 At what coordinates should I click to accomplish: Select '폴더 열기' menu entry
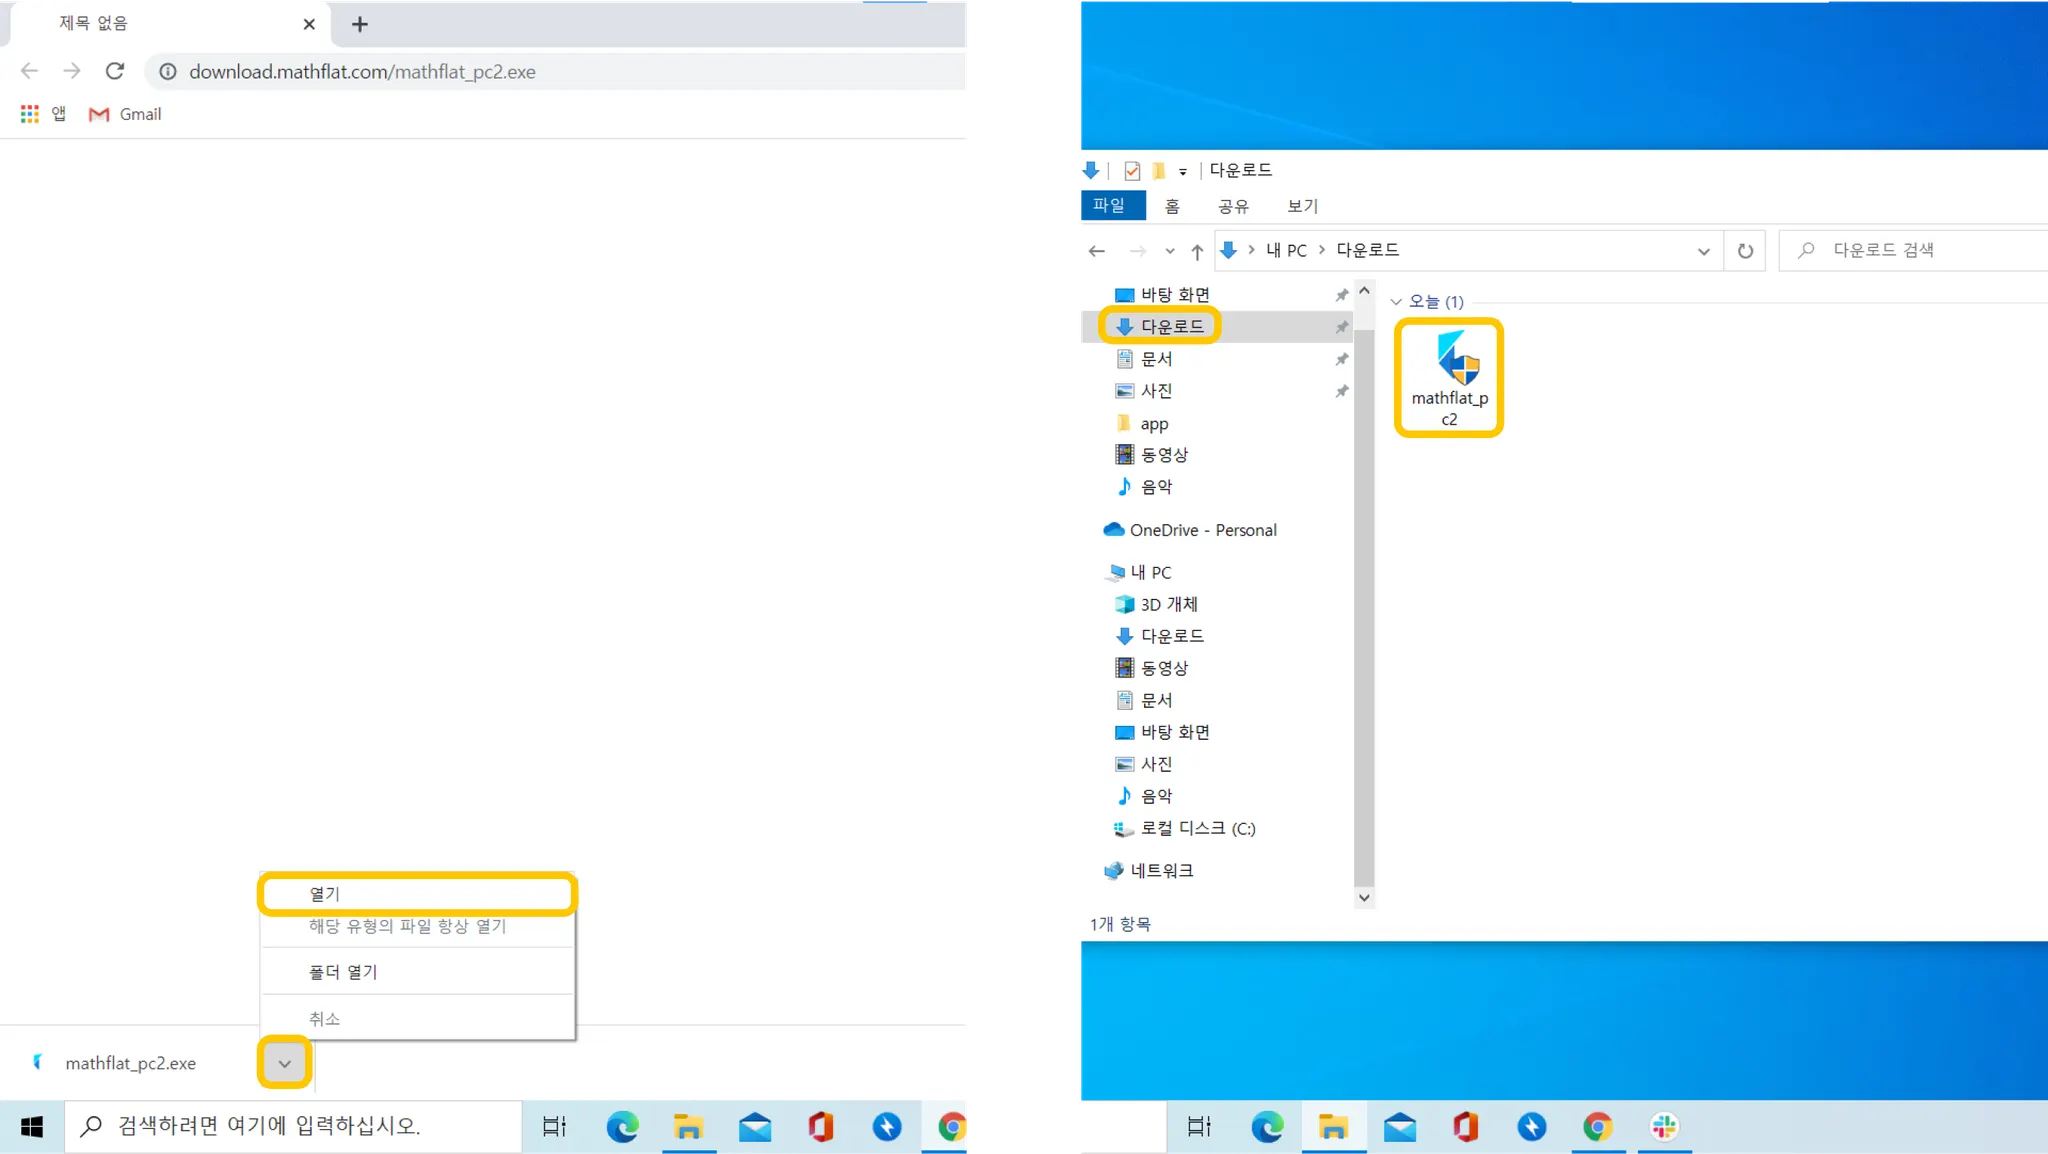343,972
